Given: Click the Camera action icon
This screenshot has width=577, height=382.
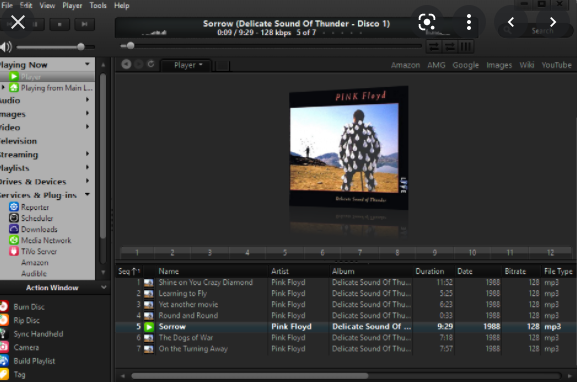Looking at the screenshot, I should pos(4,347).
